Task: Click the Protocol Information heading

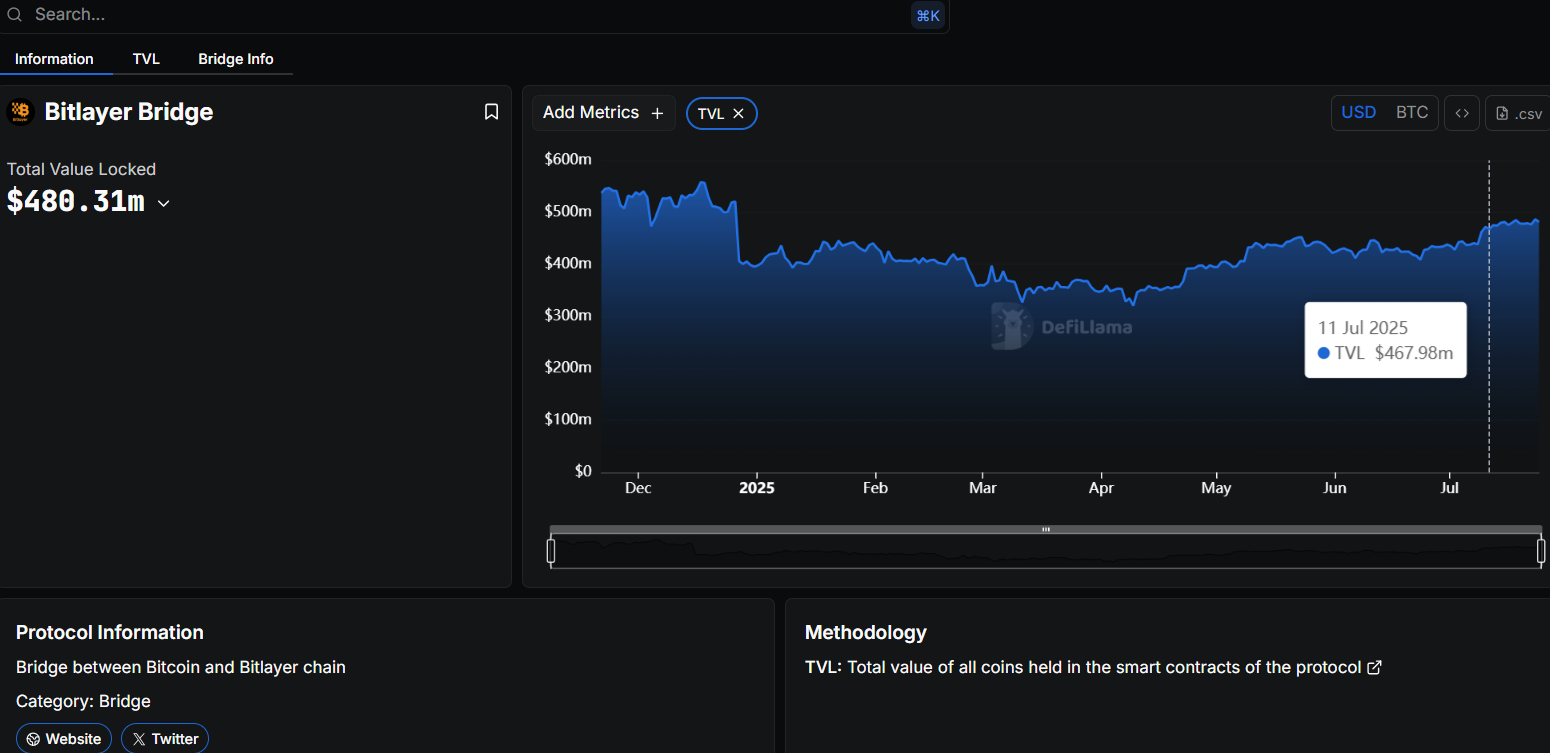Action: (x=110, y=632)
